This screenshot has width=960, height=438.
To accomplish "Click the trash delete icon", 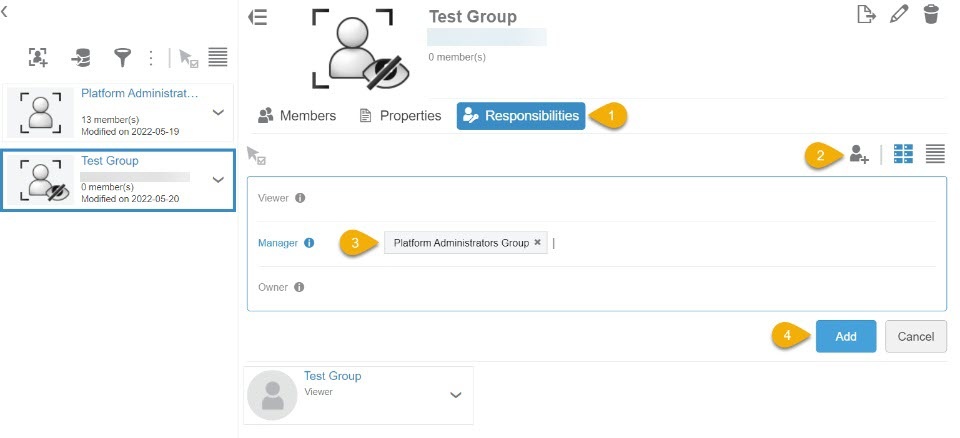I will click(x=931, y=14).
